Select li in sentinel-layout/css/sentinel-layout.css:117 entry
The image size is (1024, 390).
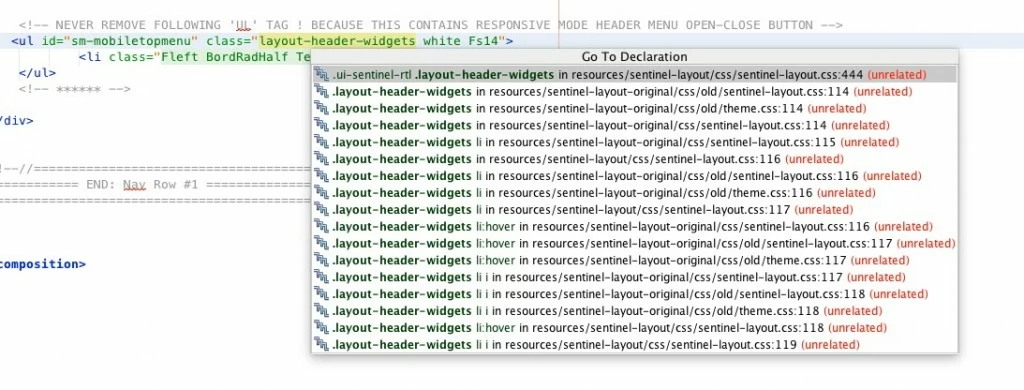click(x=635, y=210)
